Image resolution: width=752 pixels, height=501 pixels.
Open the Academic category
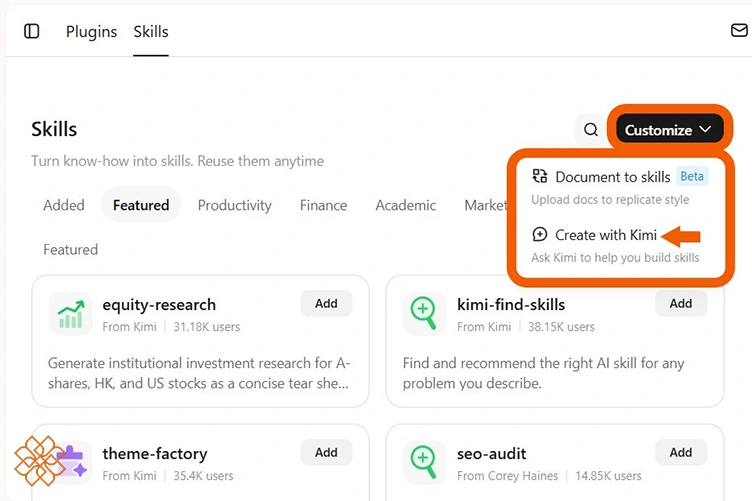pyautogui.click(x=406, y=205)
